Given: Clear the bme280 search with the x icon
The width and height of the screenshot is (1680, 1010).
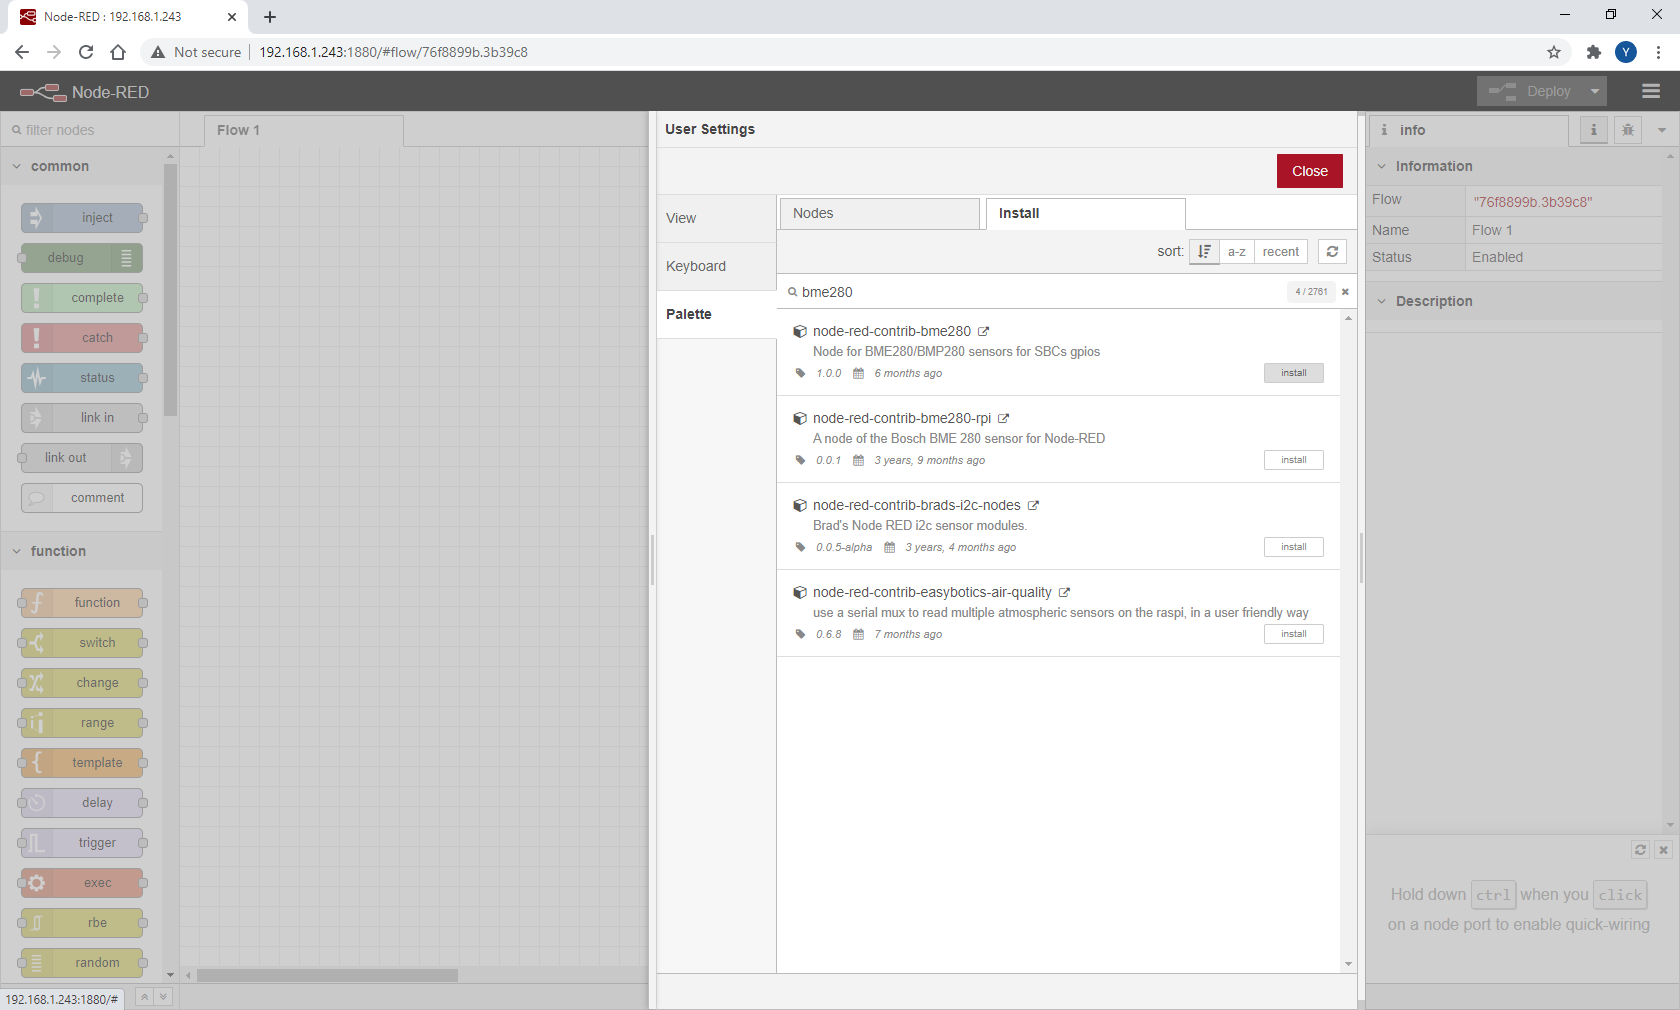Looking at the screenshot, I should [1345, 292].
